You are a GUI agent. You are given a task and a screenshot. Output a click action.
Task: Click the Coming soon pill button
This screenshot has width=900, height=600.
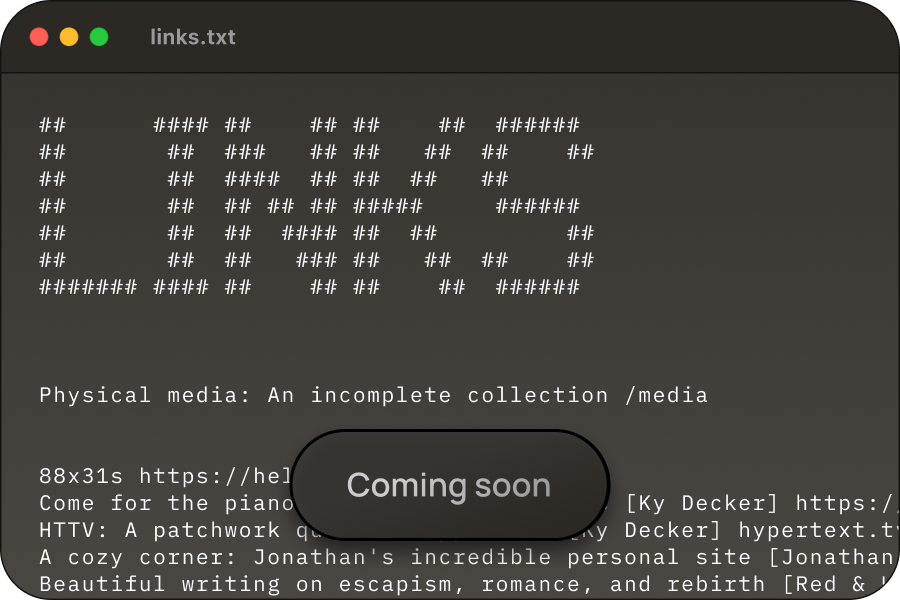pos(449,485)
